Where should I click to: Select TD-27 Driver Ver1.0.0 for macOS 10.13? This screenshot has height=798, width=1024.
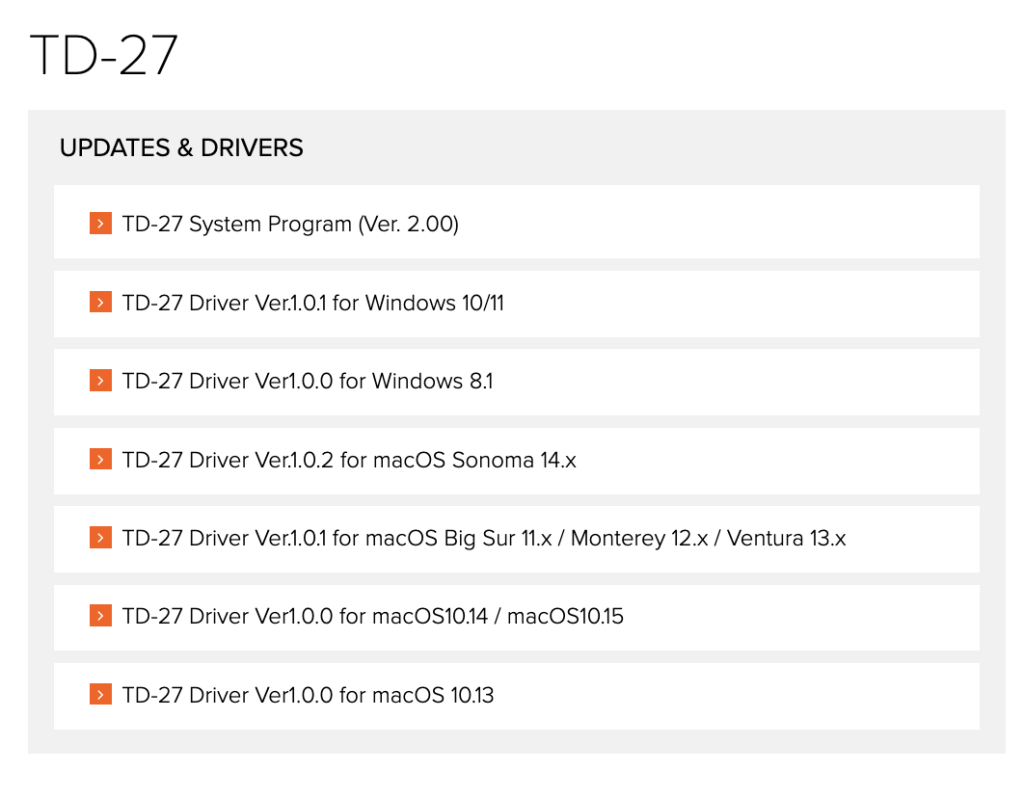pyautogui.click(x=308, y=695)
